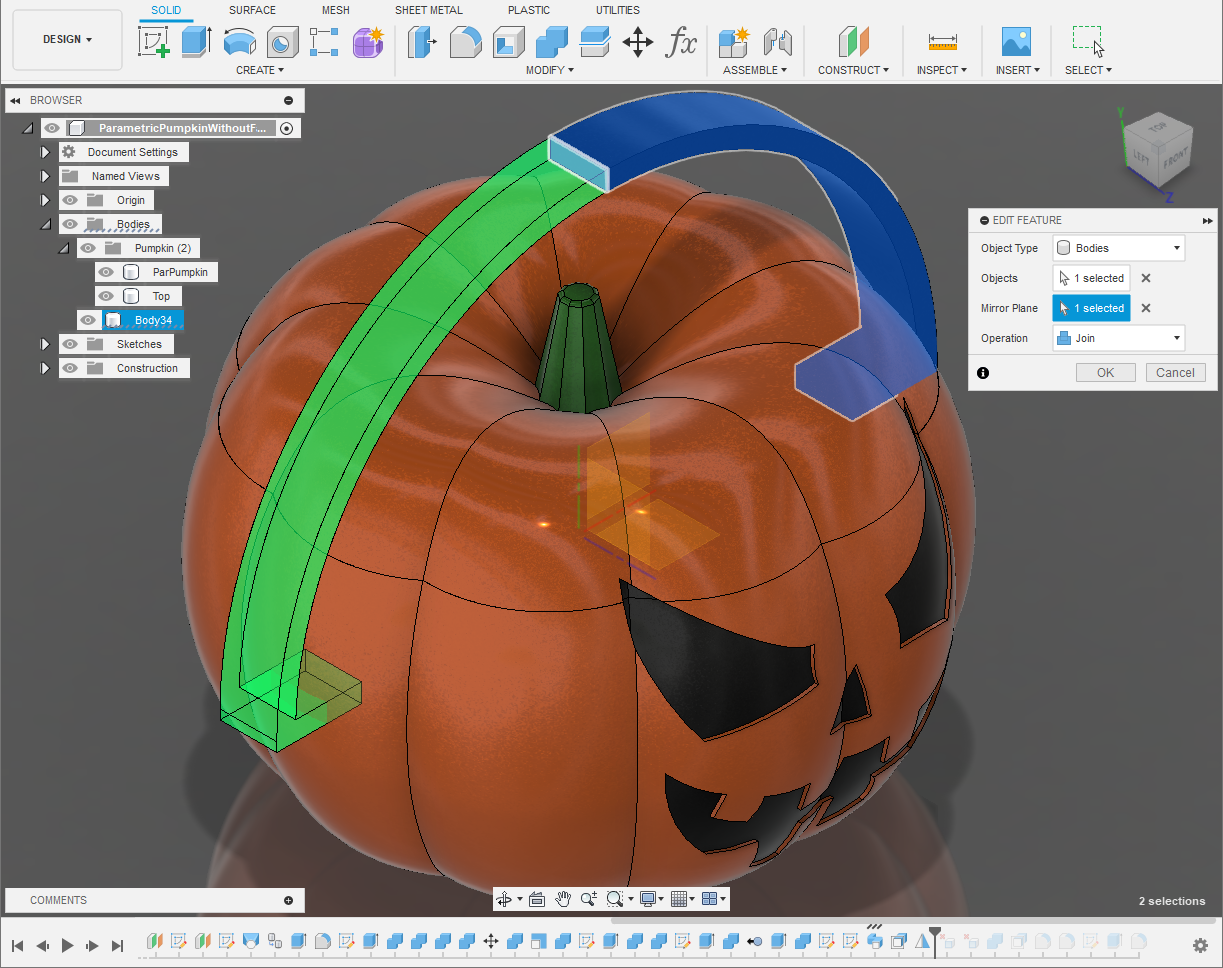The height and width of the screenshot is (968, 1223).
Task: Click the New Component icon
Action: coord(734,42)
